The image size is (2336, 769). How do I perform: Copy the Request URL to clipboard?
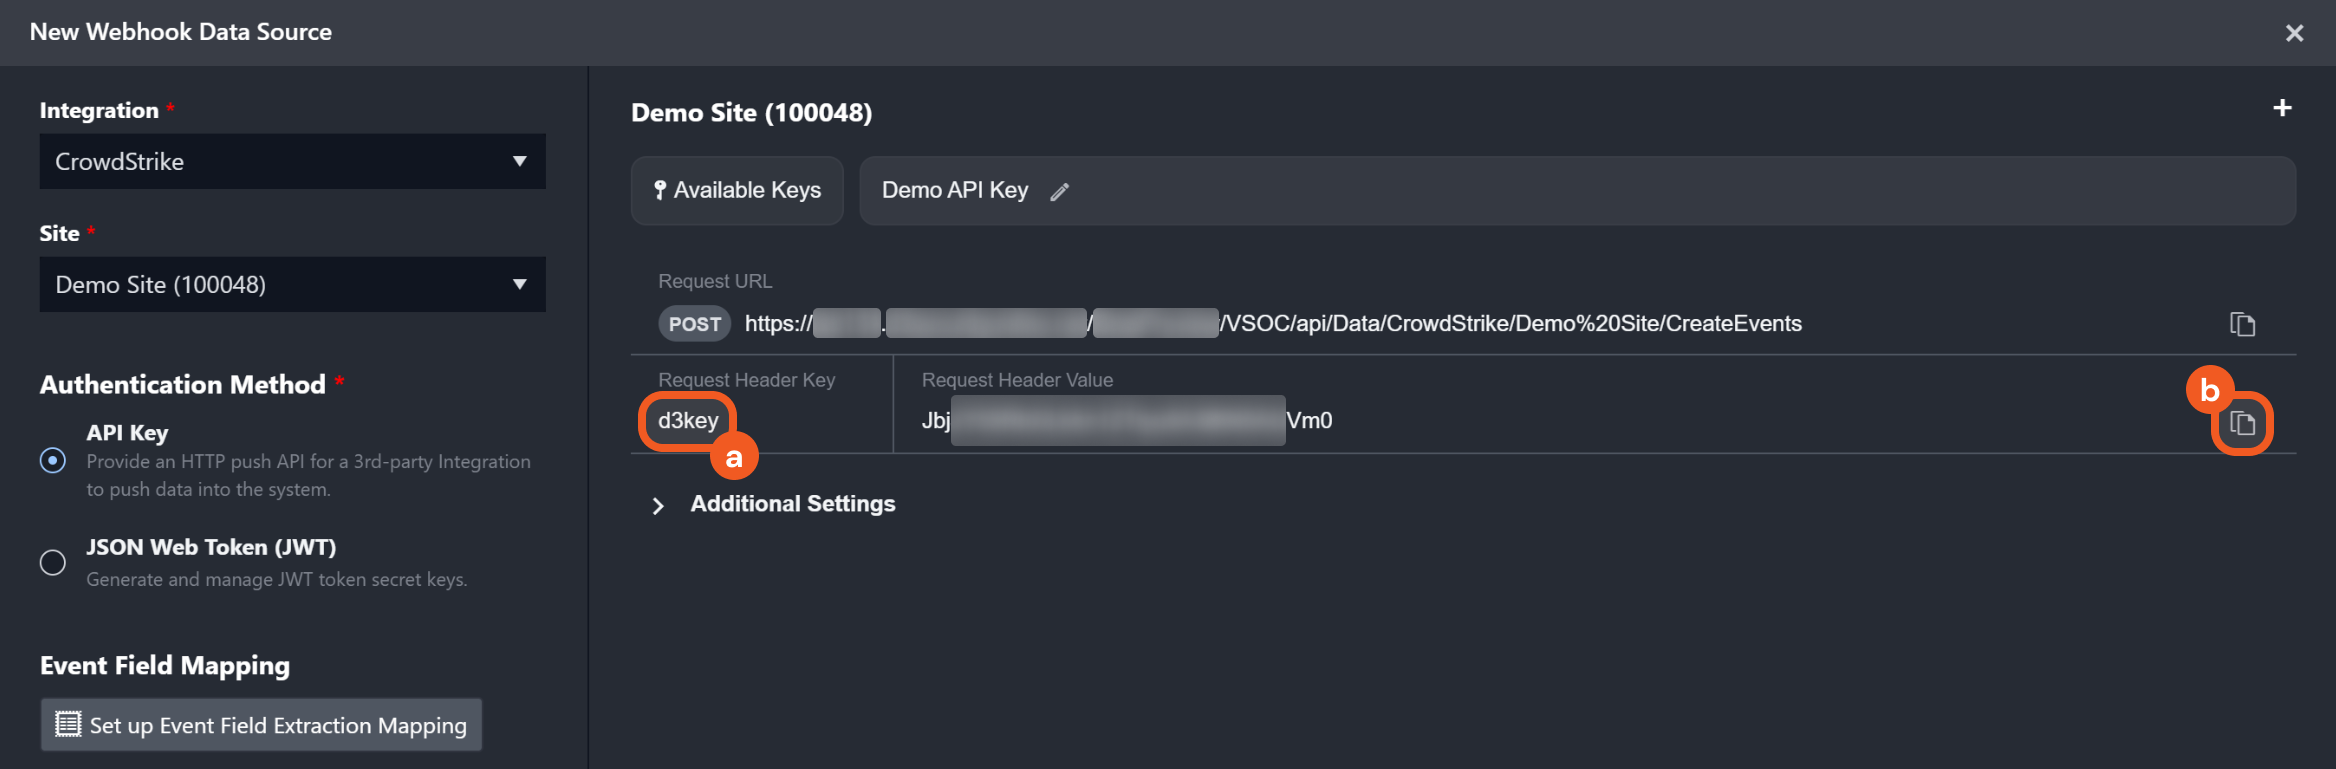pos(2242,324)
